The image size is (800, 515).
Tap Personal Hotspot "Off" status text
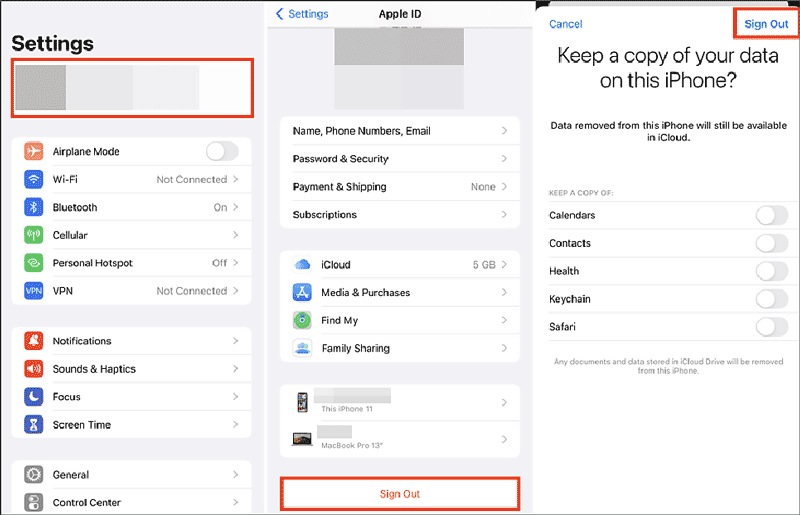[219, 263]
